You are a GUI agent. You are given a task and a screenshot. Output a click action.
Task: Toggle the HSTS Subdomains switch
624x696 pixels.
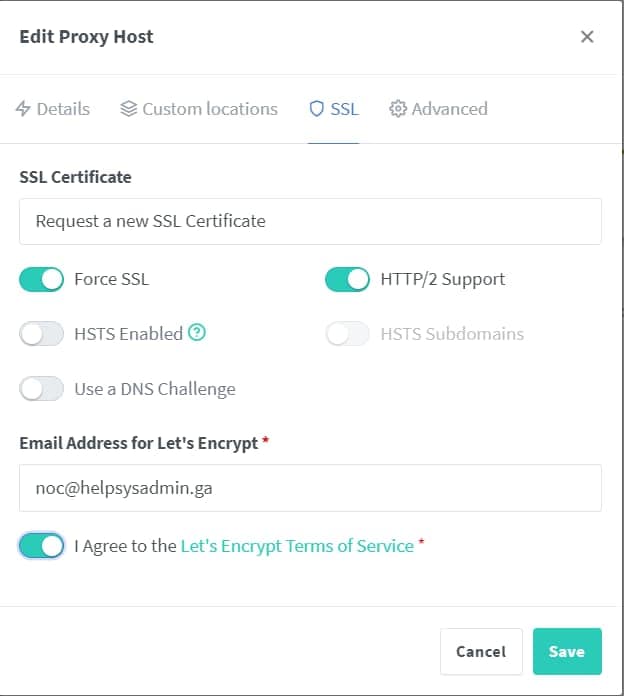coord(348,334)
